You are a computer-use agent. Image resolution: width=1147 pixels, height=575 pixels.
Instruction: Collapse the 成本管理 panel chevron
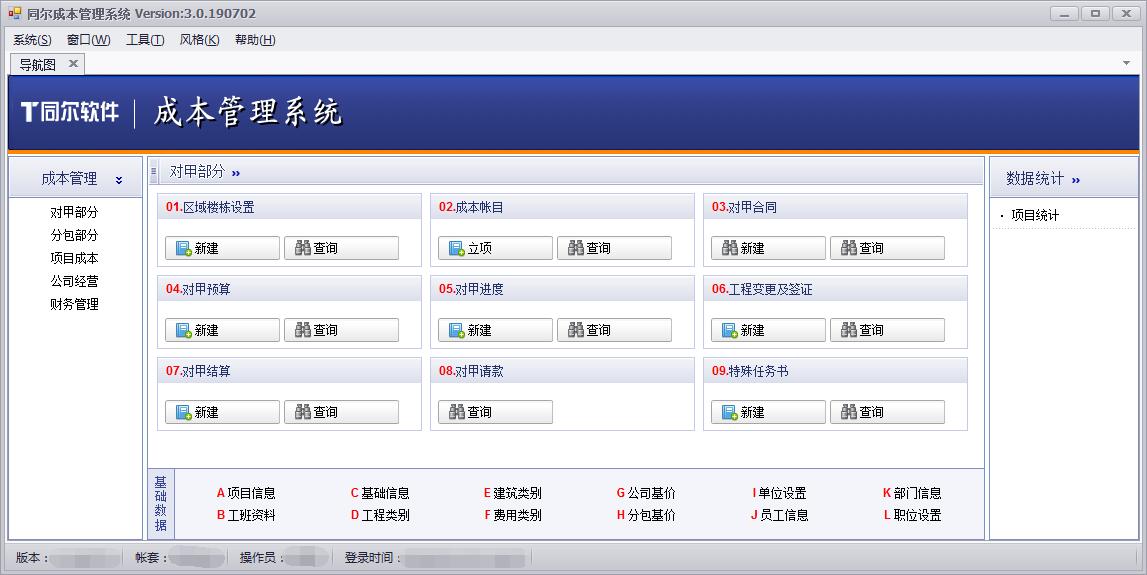click(x=119, y=180)
